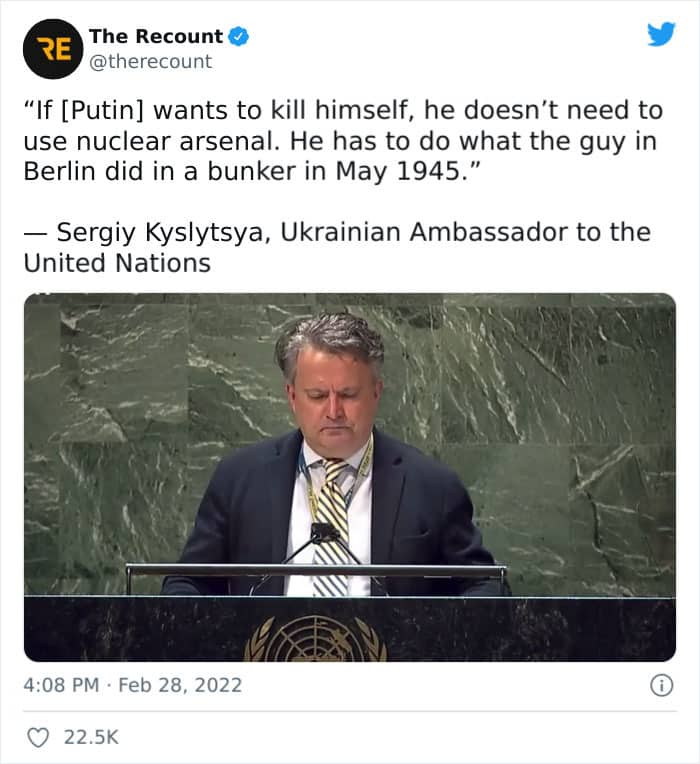This screenshot has height=764, width=700.
Task: Like the tweet with the heart icon
Action: (38, 737)
